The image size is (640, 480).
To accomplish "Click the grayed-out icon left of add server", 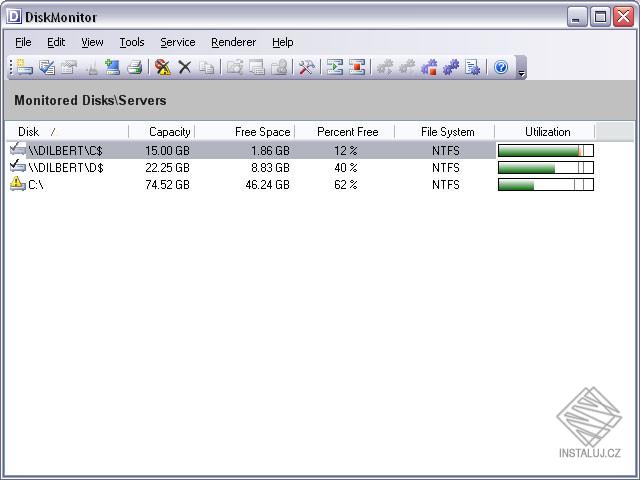I will (92, 67).
